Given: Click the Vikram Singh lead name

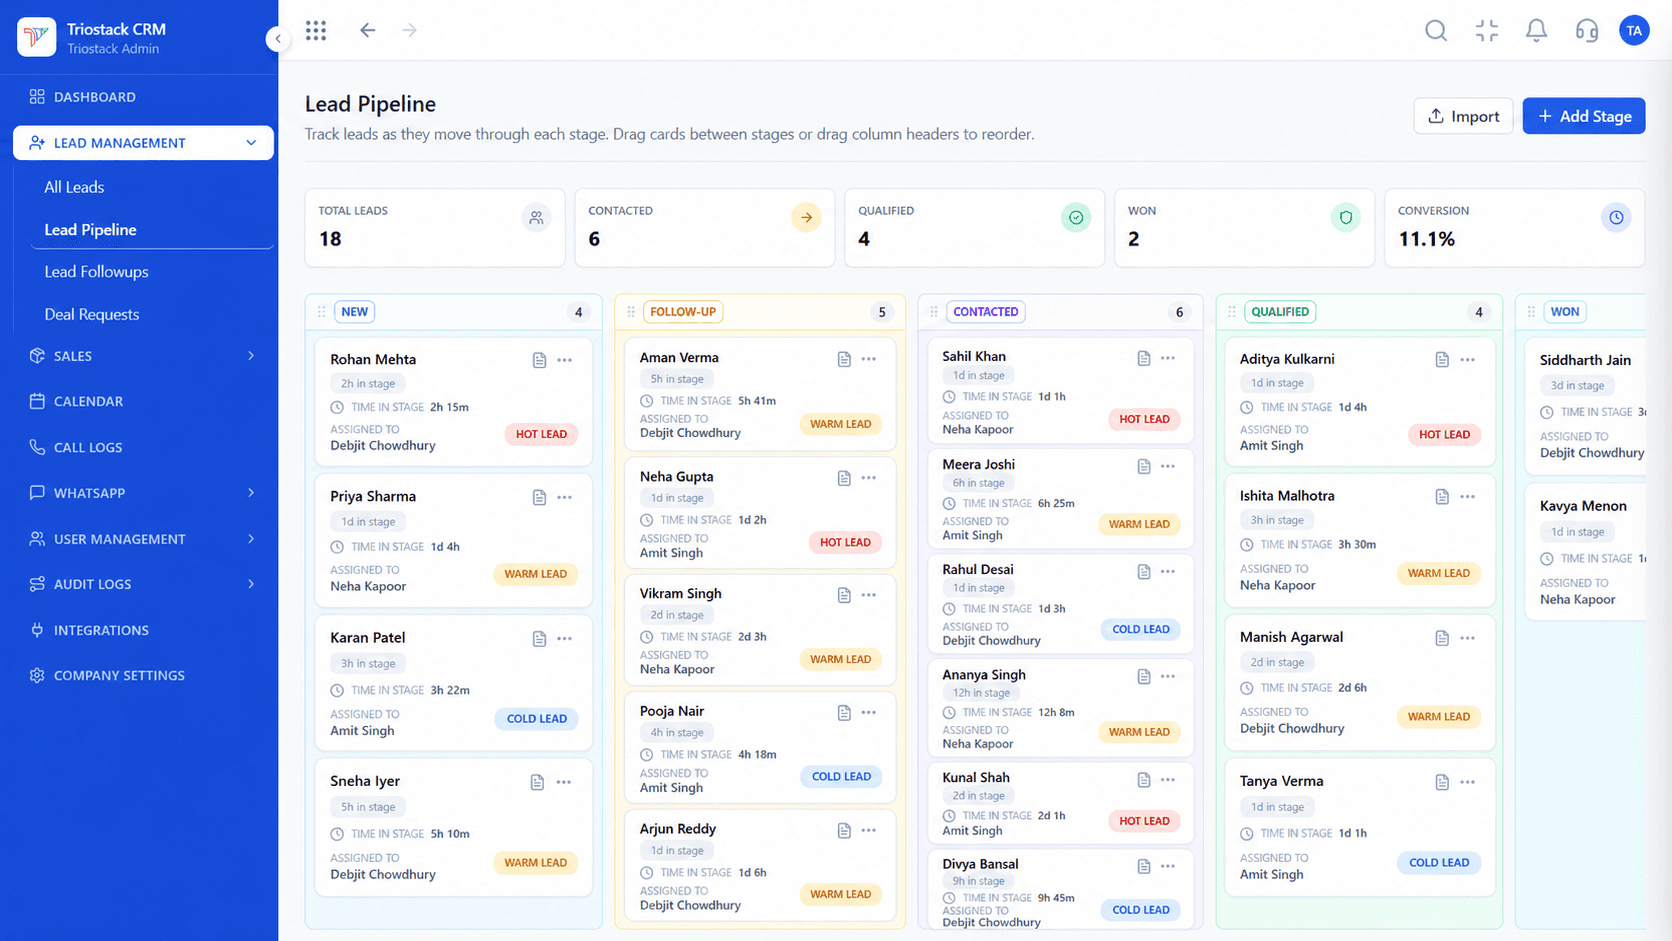Looking at the screenshot, I should click(681, 594).
